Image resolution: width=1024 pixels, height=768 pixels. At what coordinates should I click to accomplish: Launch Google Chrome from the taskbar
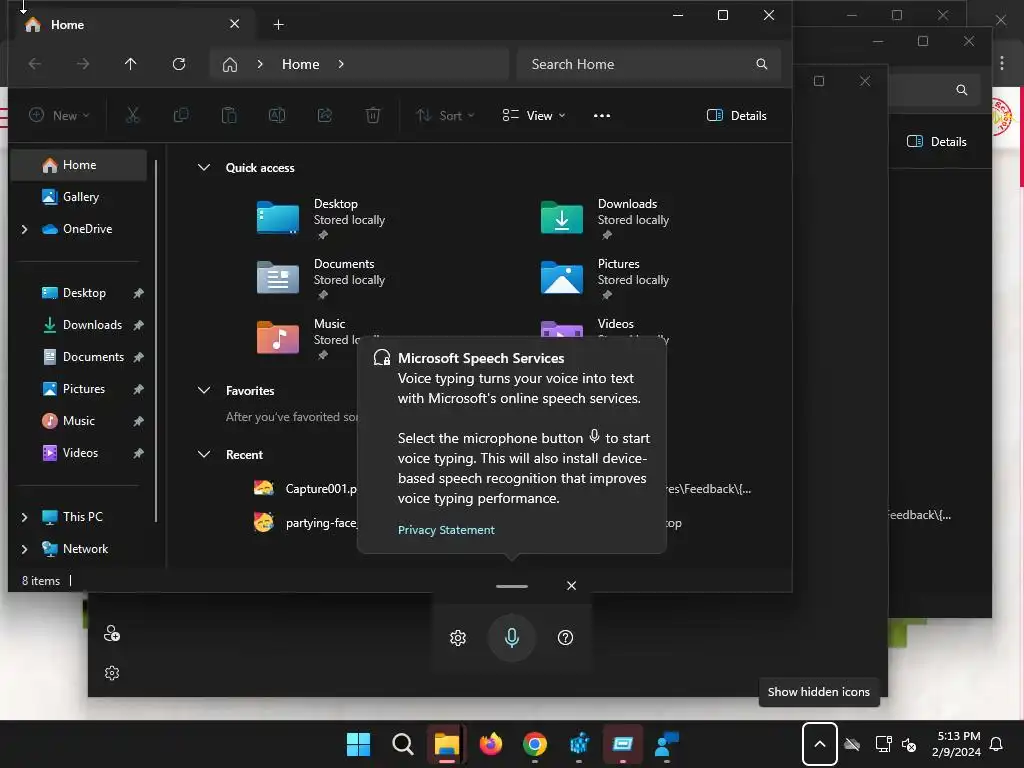(534, 744)
